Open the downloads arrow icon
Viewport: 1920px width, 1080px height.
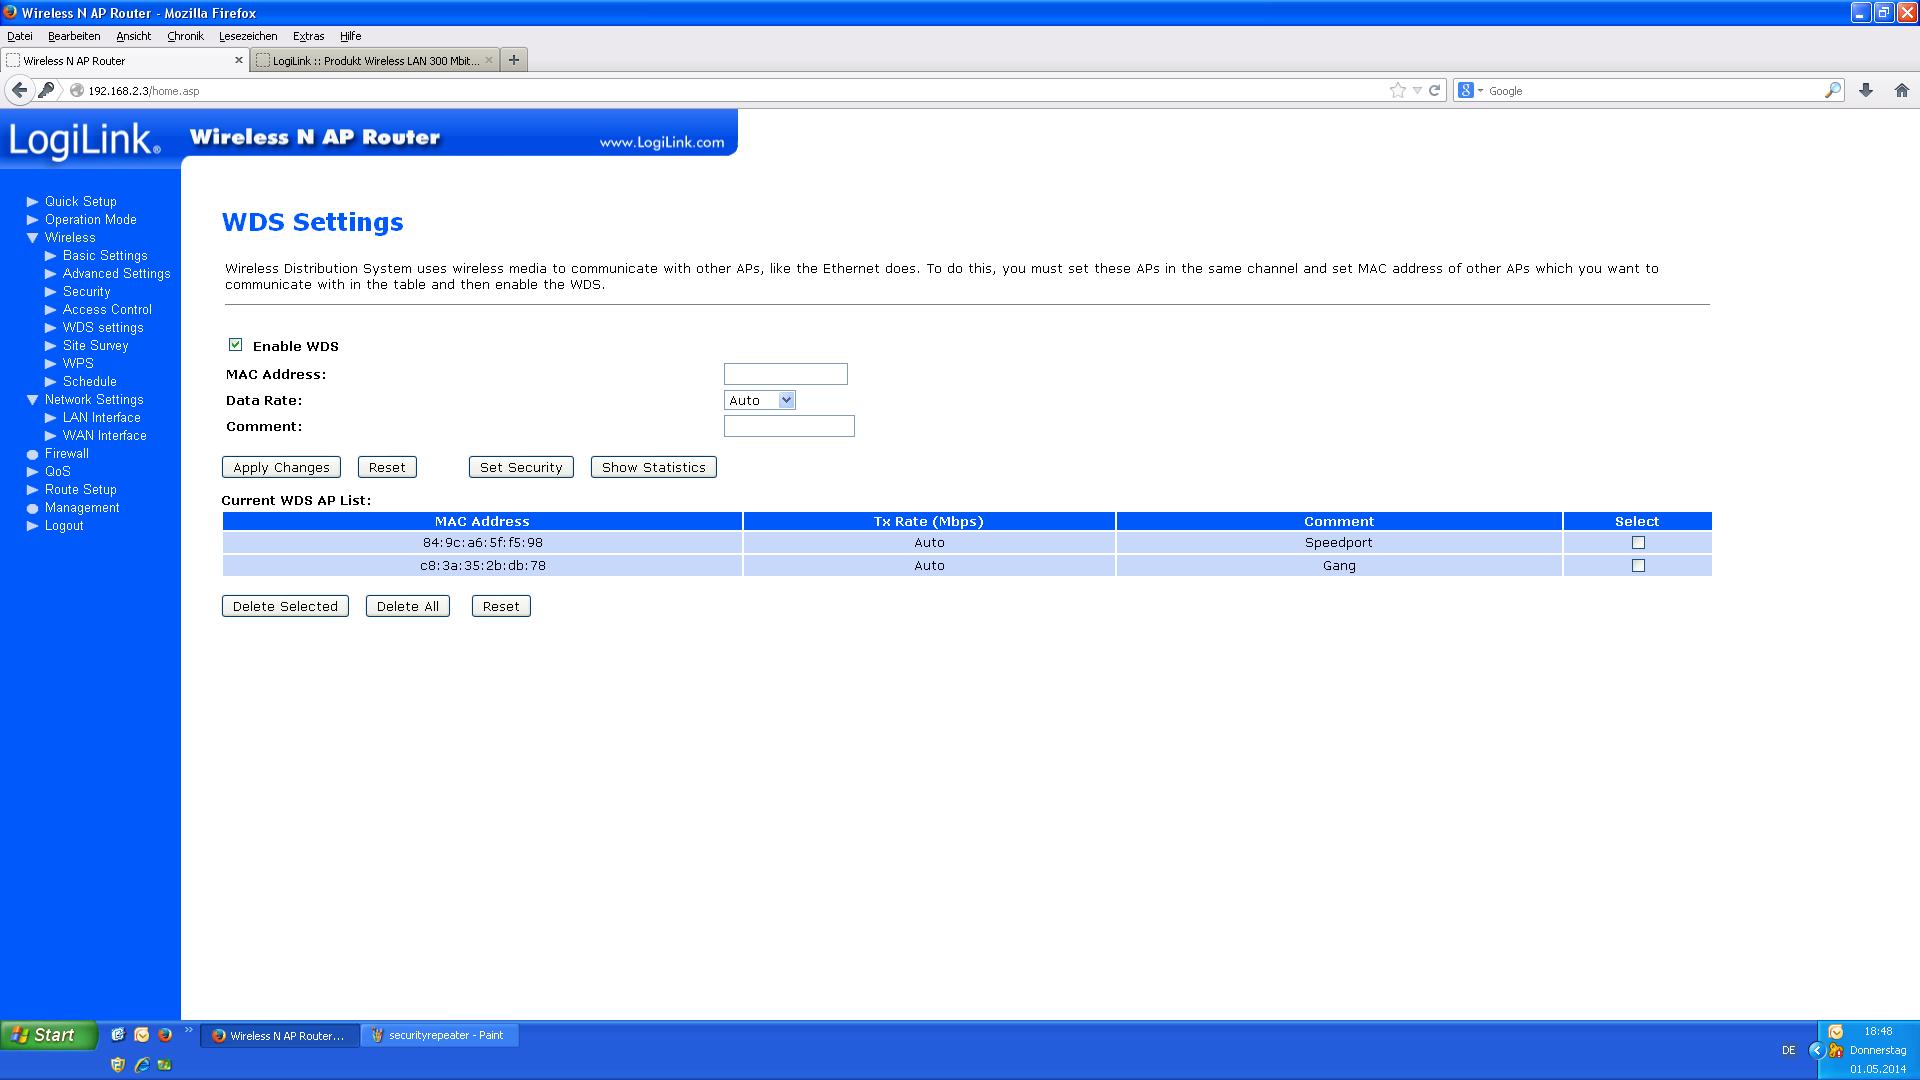point(1865,90)
